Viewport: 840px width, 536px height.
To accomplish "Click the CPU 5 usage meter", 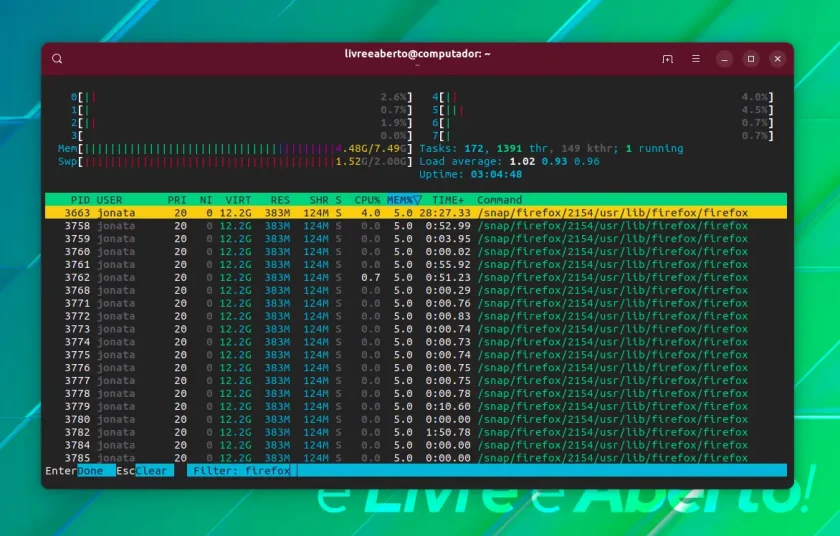I will (x=603, y=110).
